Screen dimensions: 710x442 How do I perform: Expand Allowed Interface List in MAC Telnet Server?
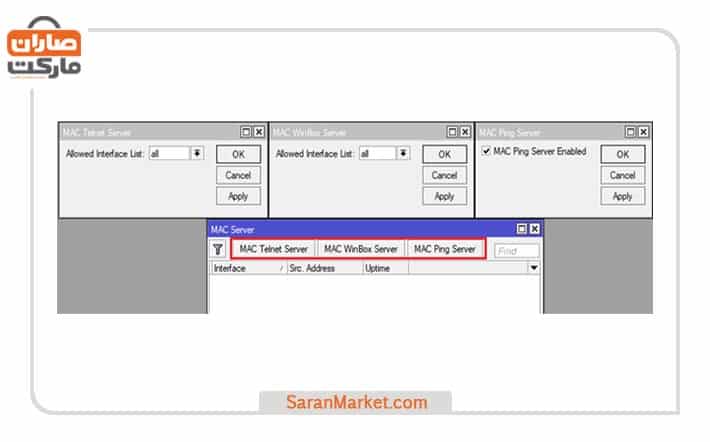click(197, 153)
